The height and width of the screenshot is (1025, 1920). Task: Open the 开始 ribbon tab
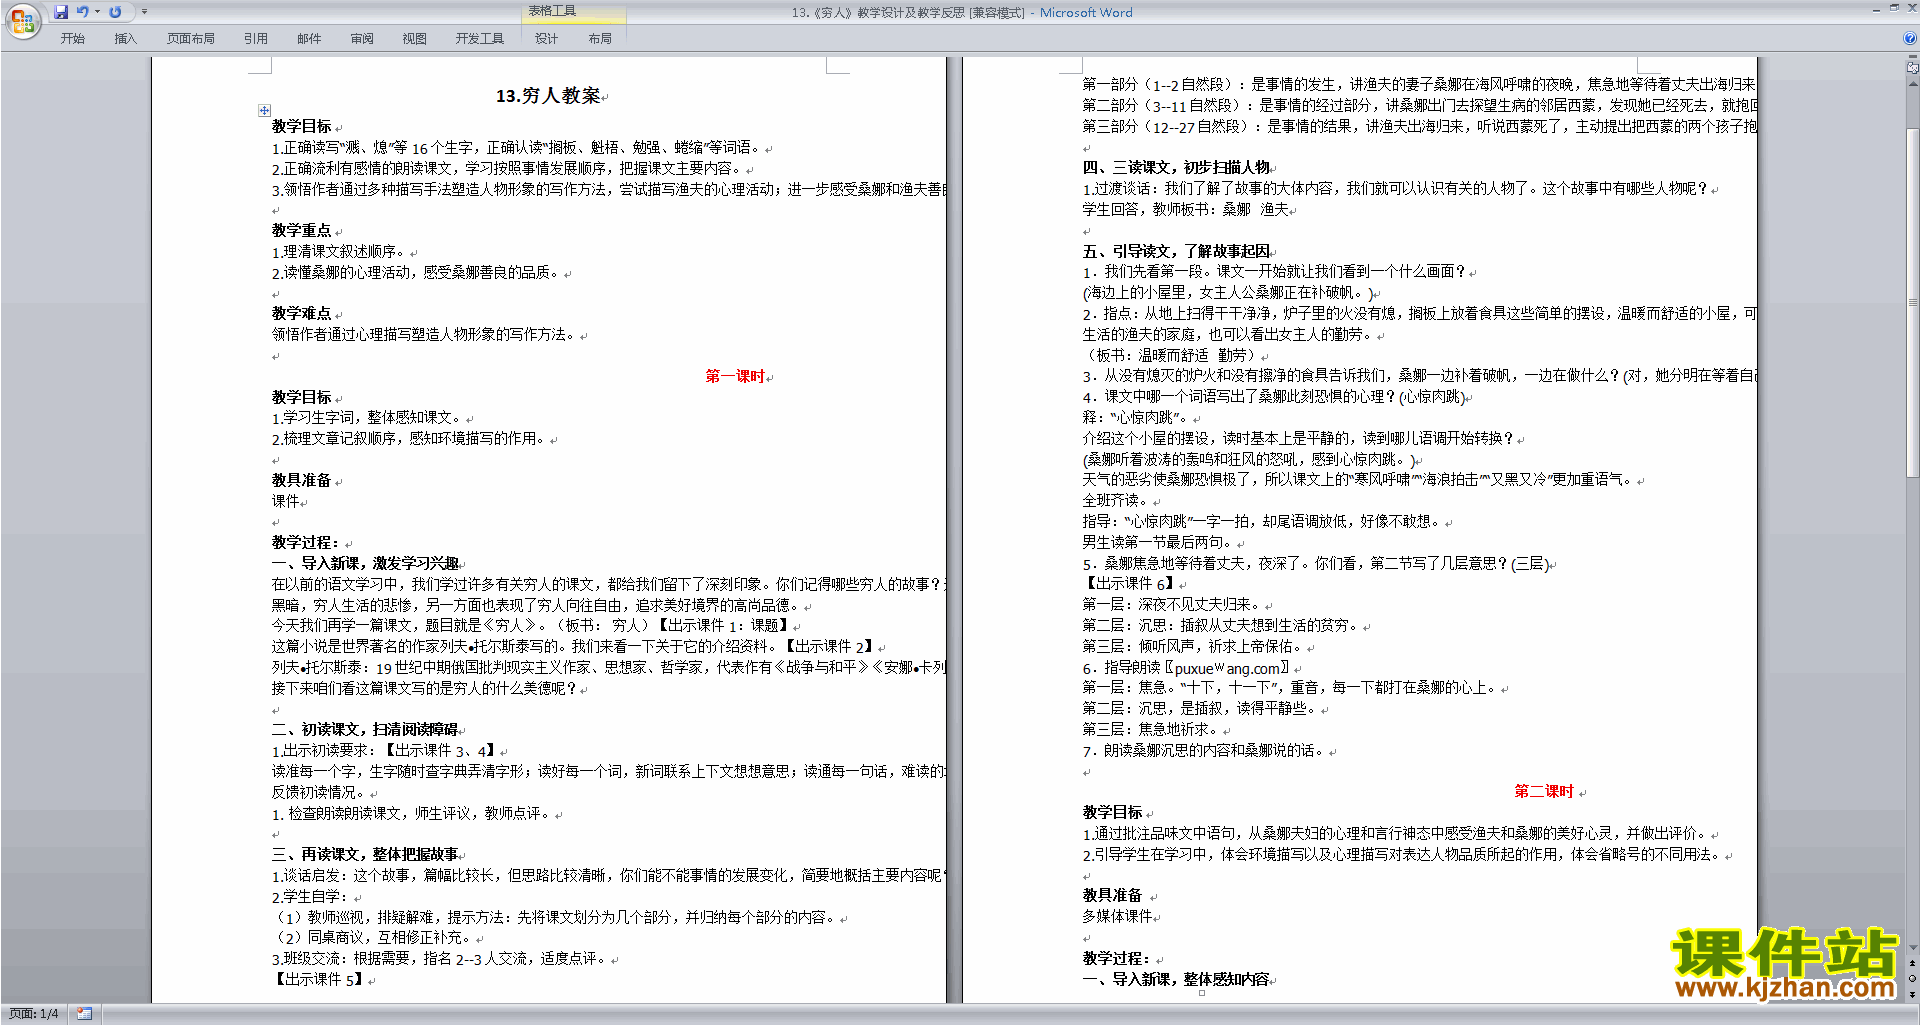(x=72, y=39)
